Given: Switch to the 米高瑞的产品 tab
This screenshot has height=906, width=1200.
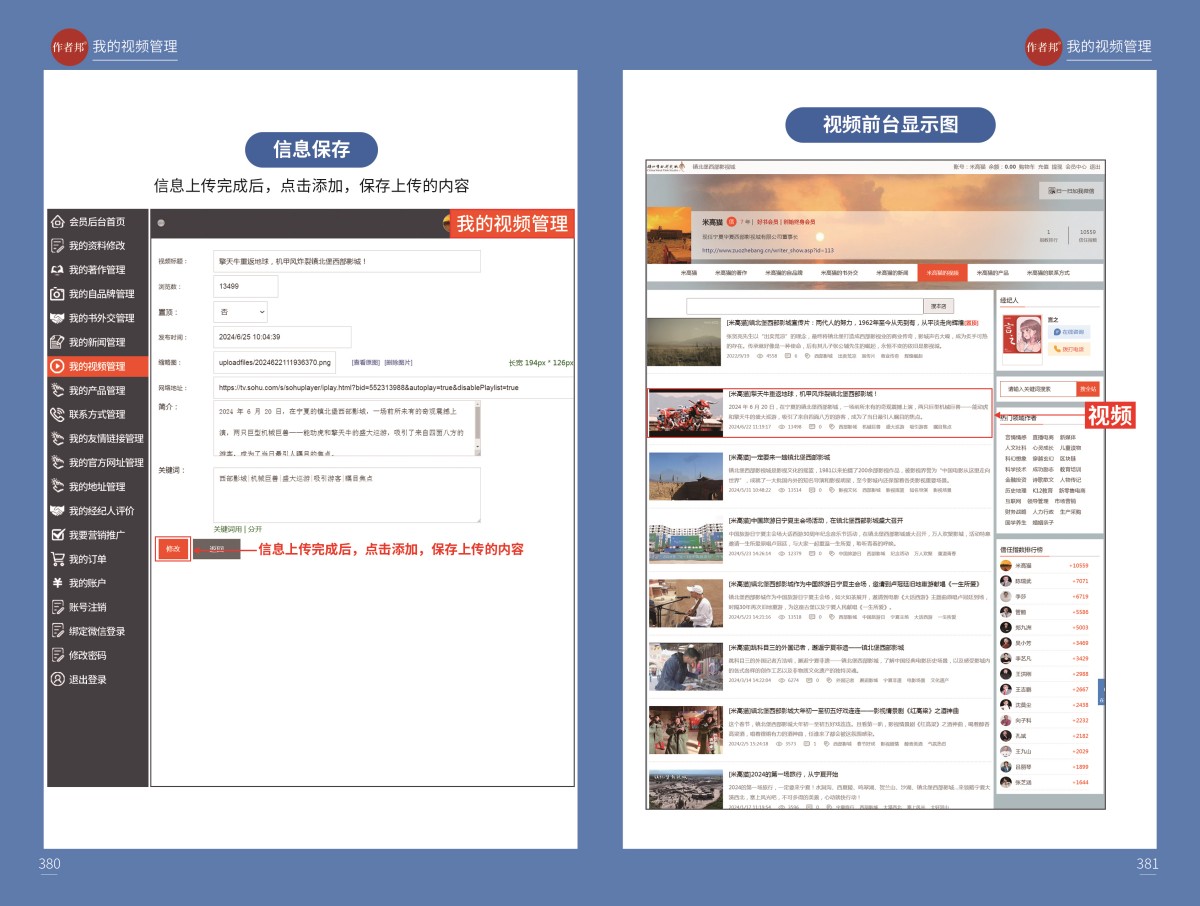Looking at the screenshot, I should [992, 272].
